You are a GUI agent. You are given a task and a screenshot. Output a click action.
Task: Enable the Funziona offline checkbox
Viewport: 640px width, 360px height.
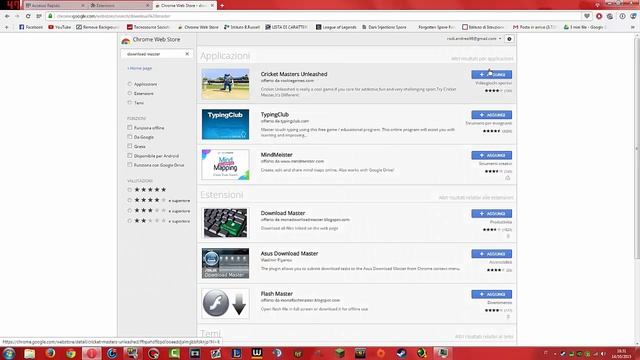[x=130, y=128]
